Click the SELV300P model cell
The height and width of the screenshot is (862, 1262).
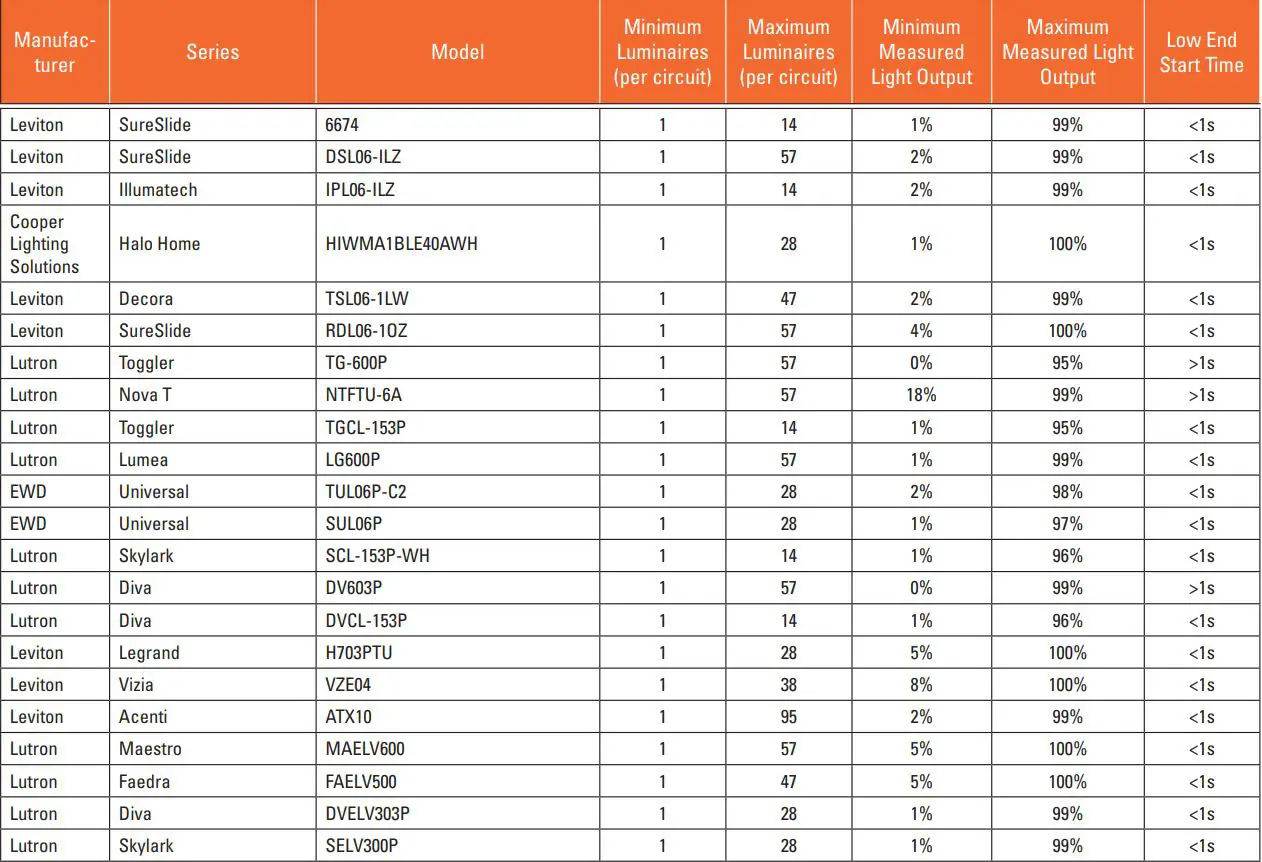tap(362, 846)
